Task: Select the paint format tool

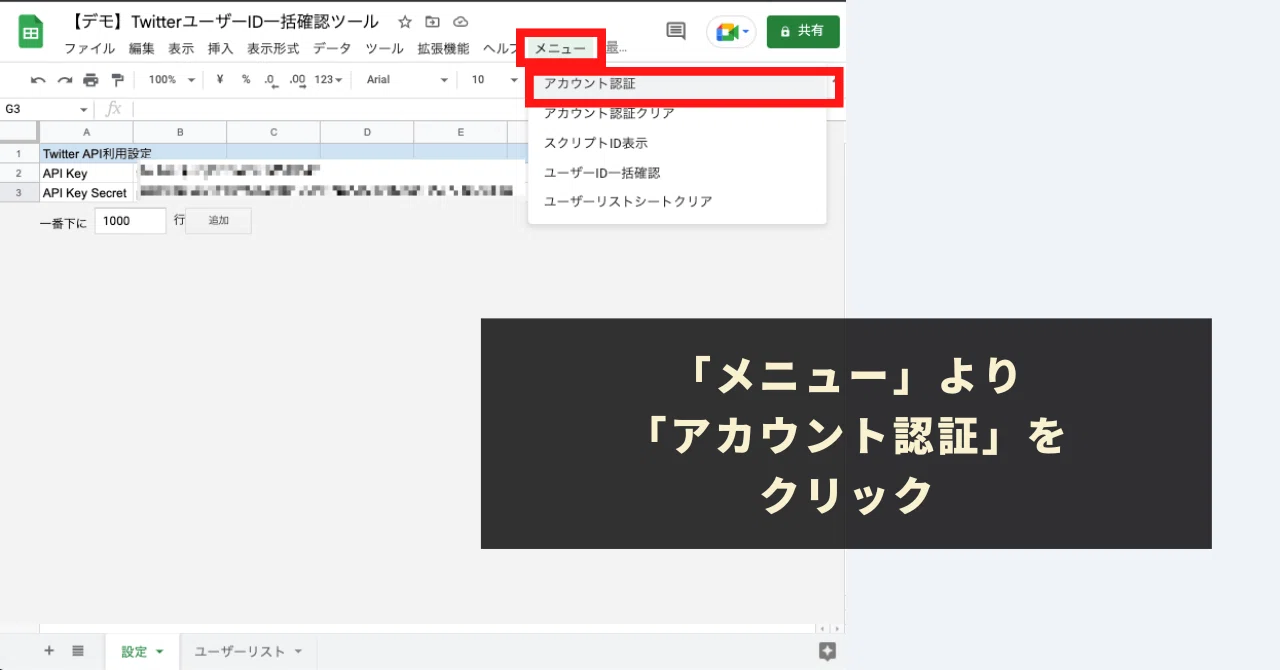Action: point(118,80)
